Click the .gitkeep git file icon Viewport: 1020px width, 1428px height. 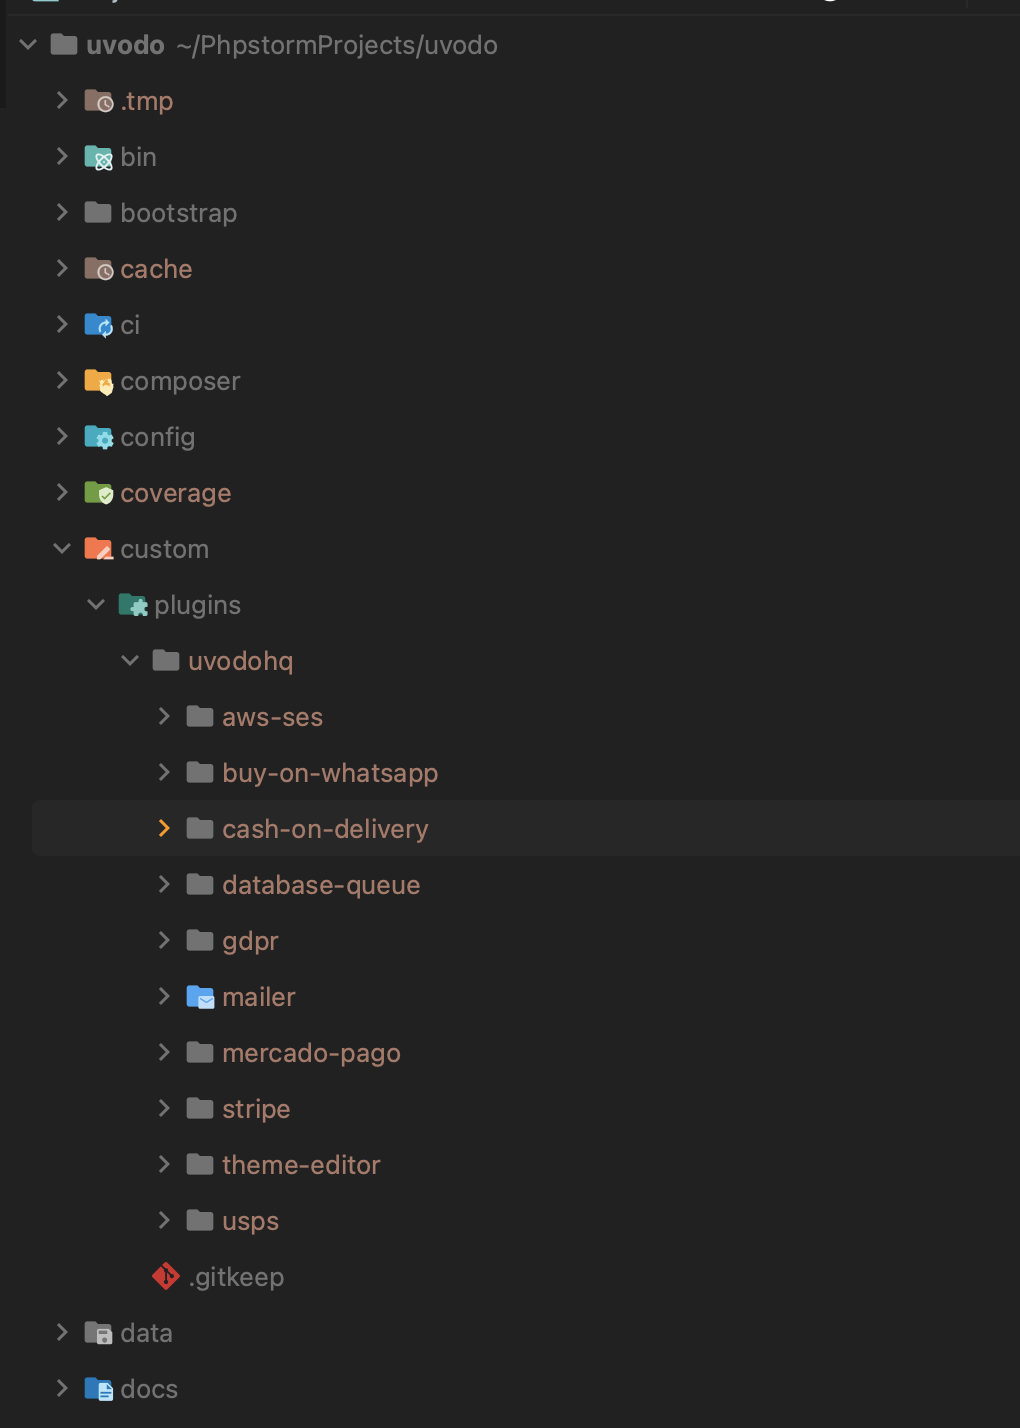[x=166, y=1277]
